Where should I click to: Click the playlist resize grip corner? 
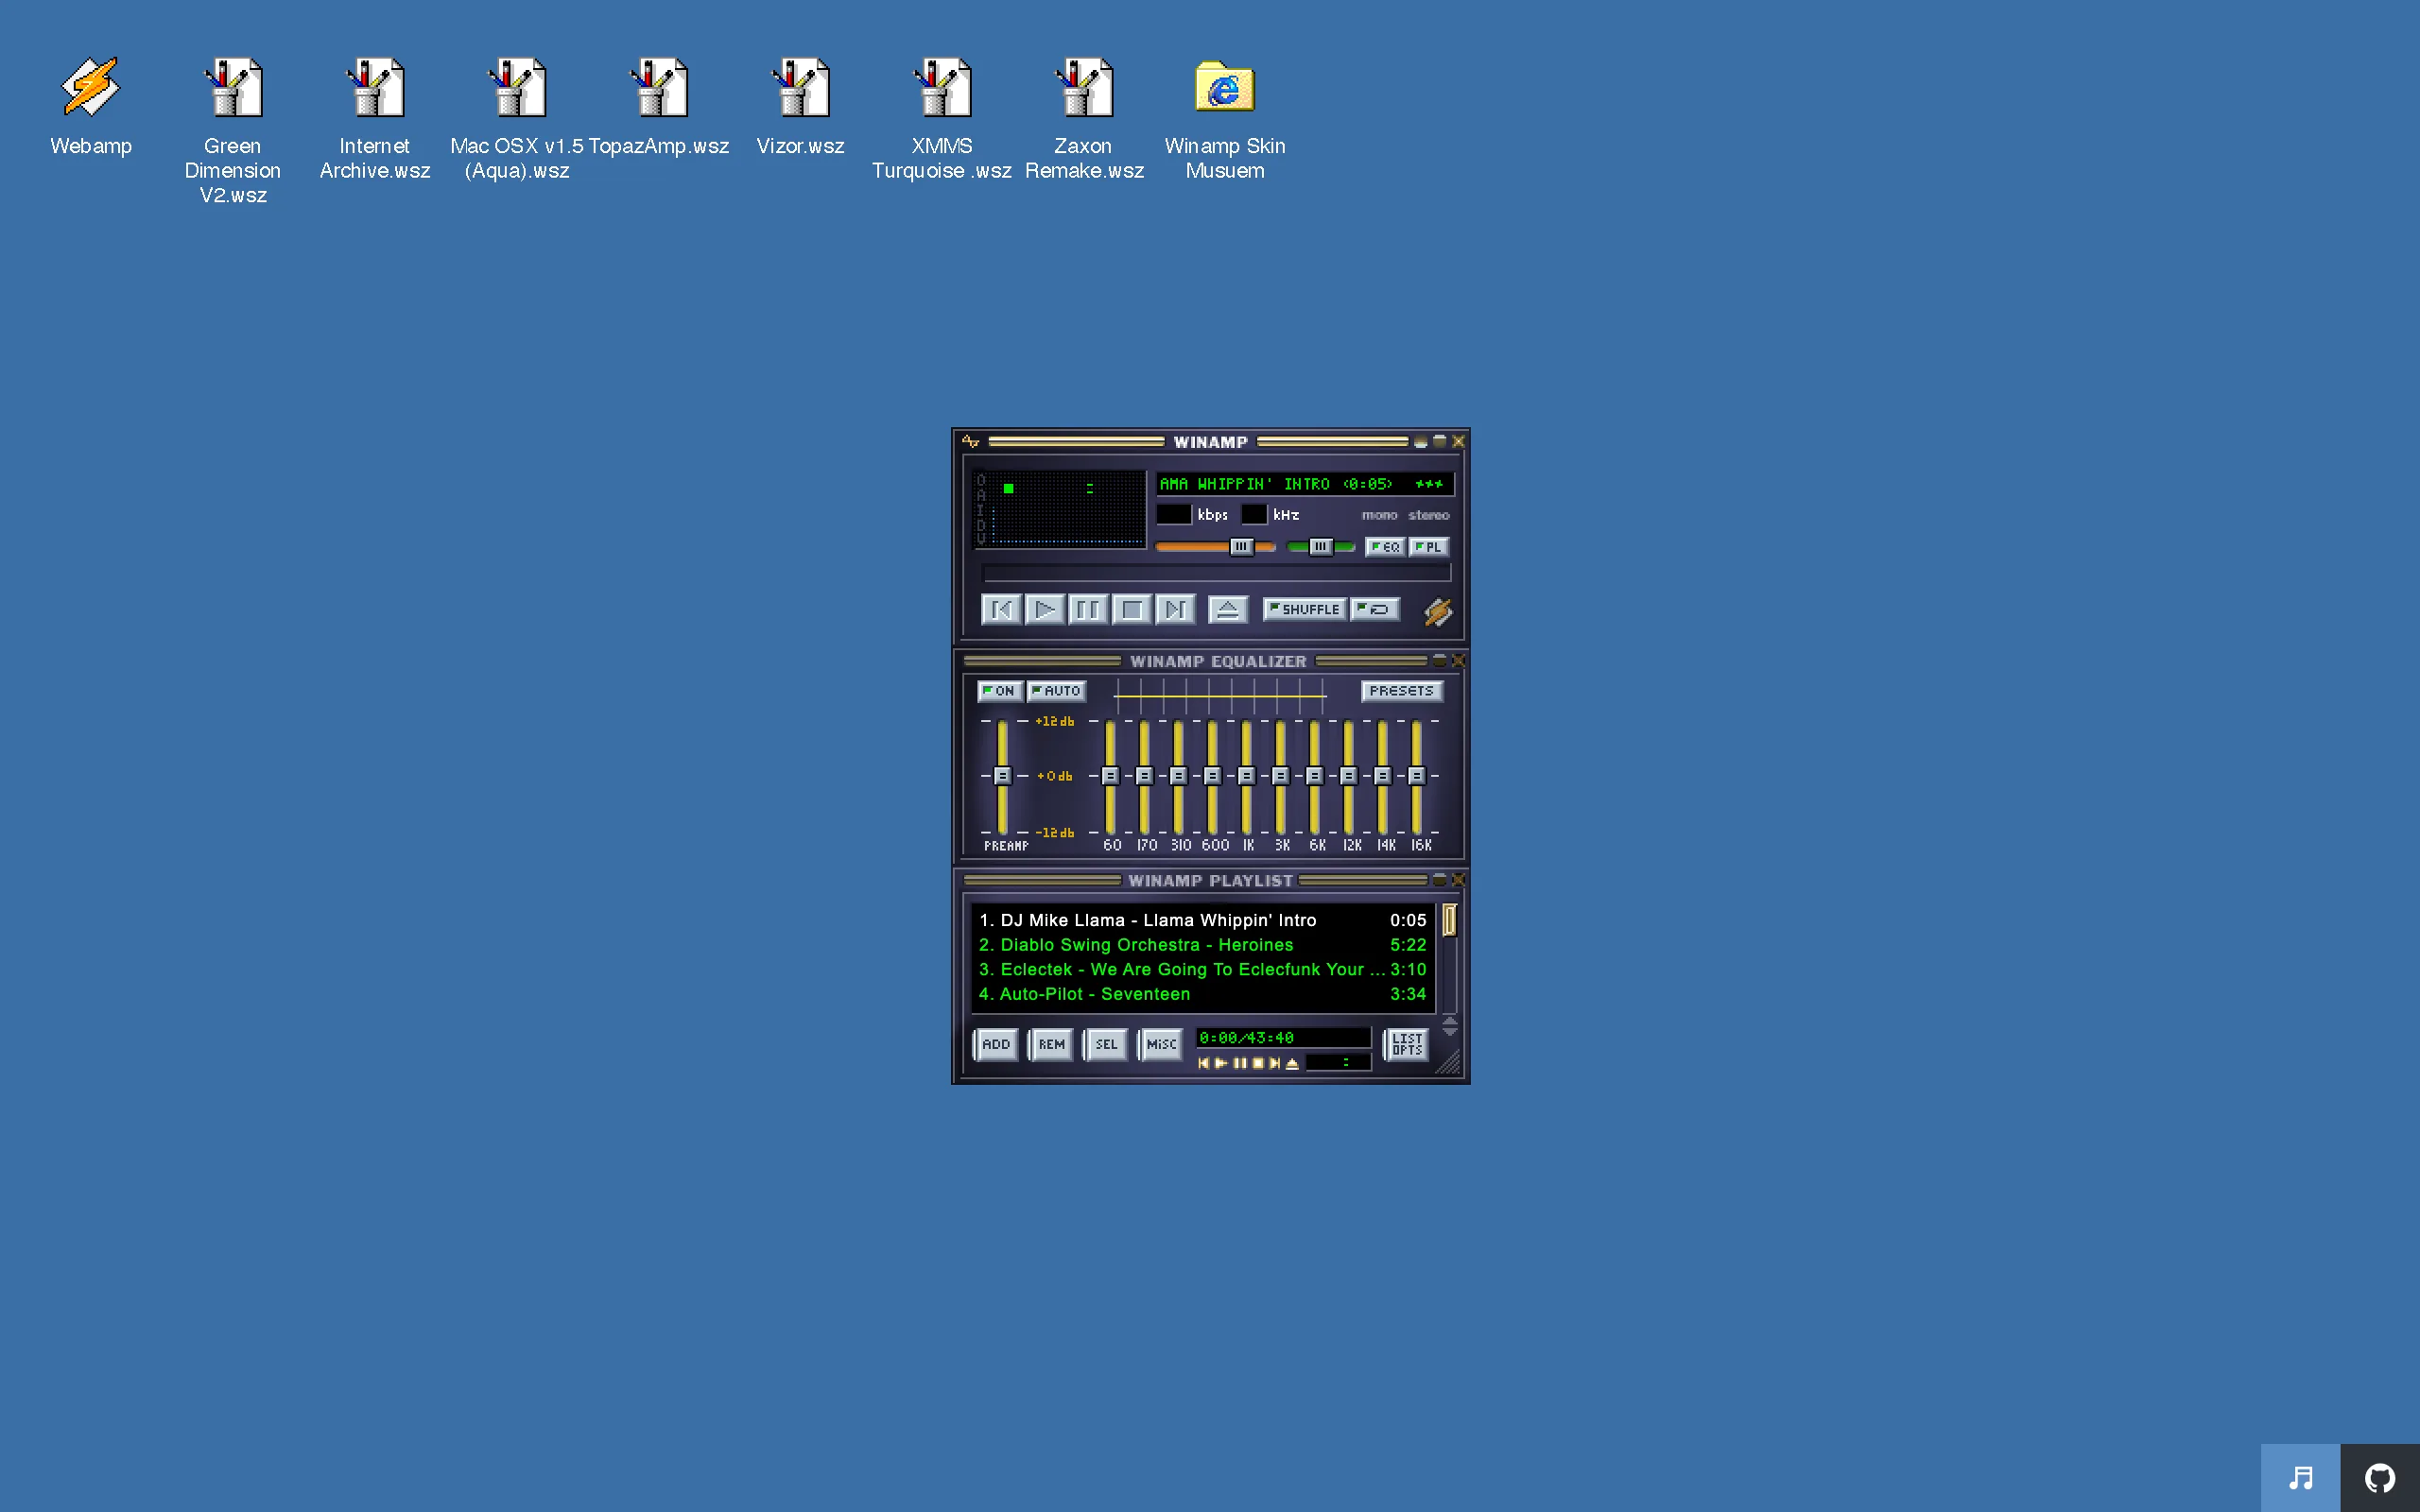click(x=1449, y=1062)
